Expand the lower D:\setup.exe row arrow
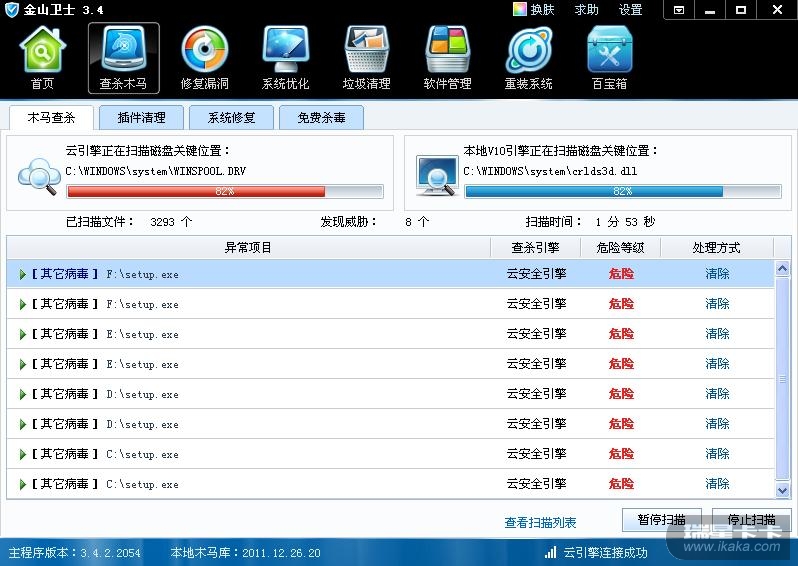798x566 pixels. click(22, 424)
